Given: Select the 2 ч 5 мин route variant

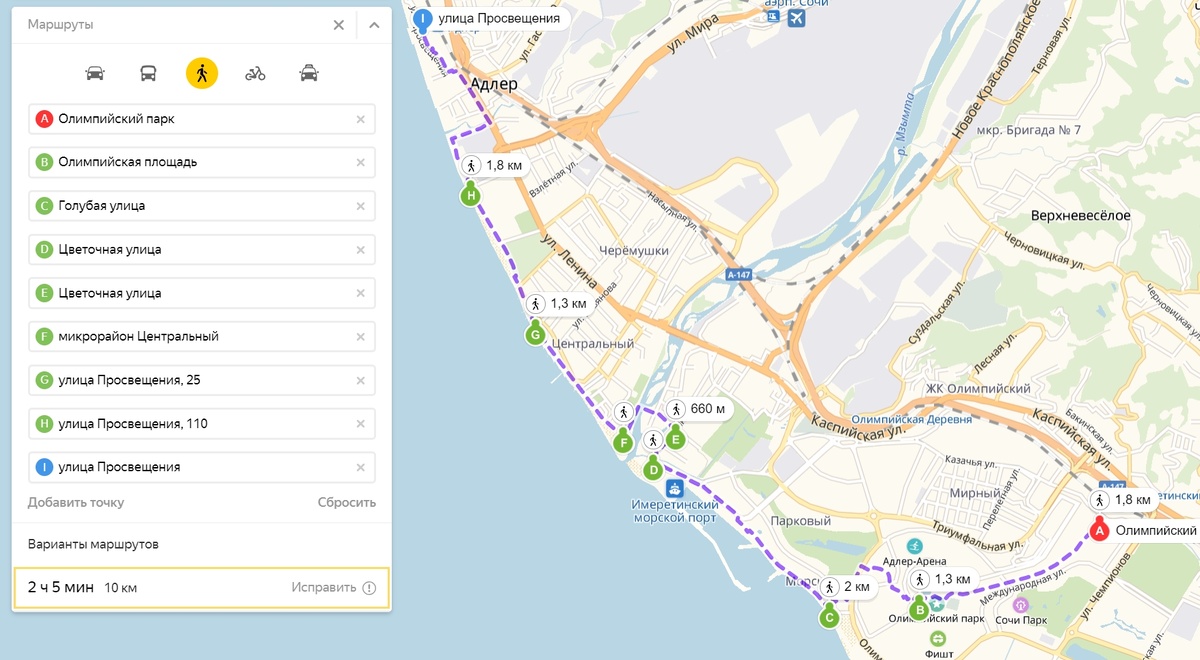Looking at the screenshot, I should [202, 588].
